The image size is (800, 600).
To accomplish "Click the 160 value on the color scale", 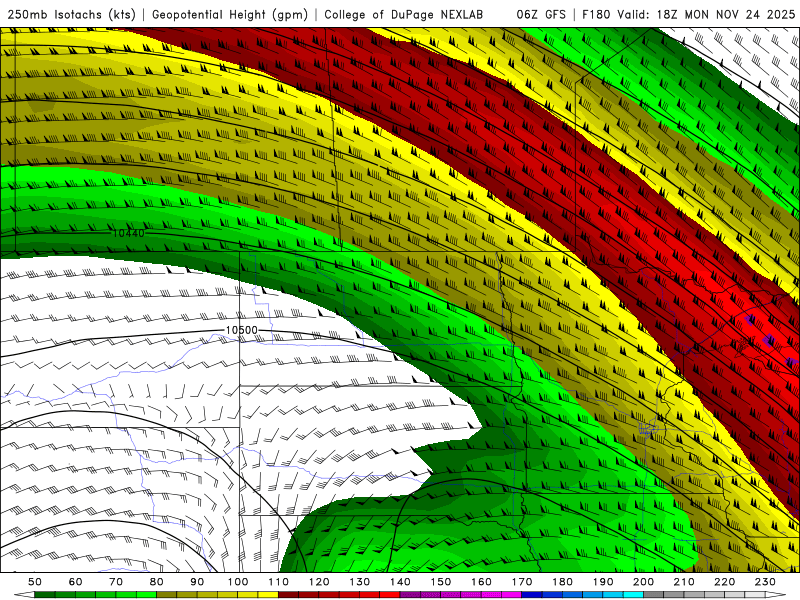I will (x=481, y=582).
